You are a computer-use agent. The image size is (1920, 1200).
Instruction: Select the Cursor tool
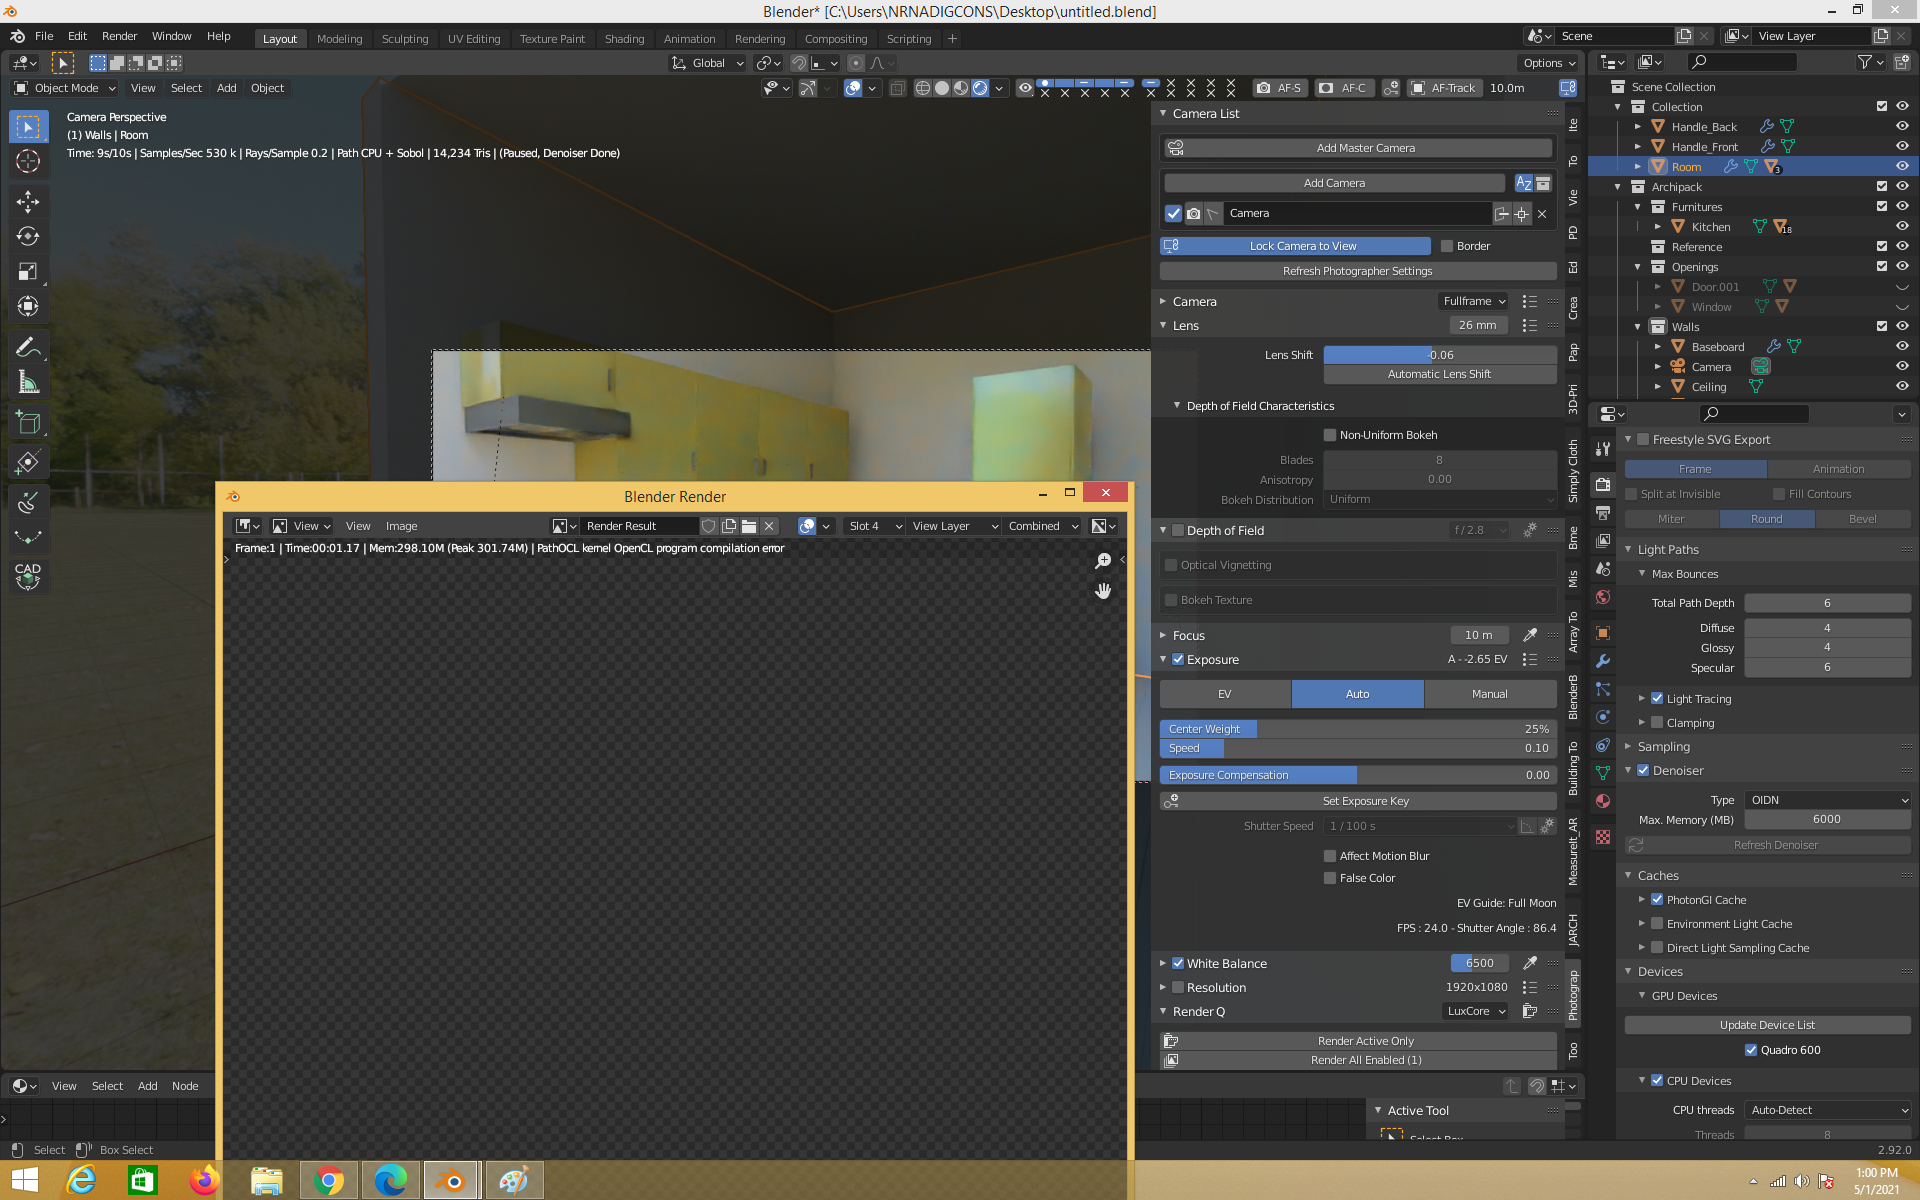click(28, 161)
